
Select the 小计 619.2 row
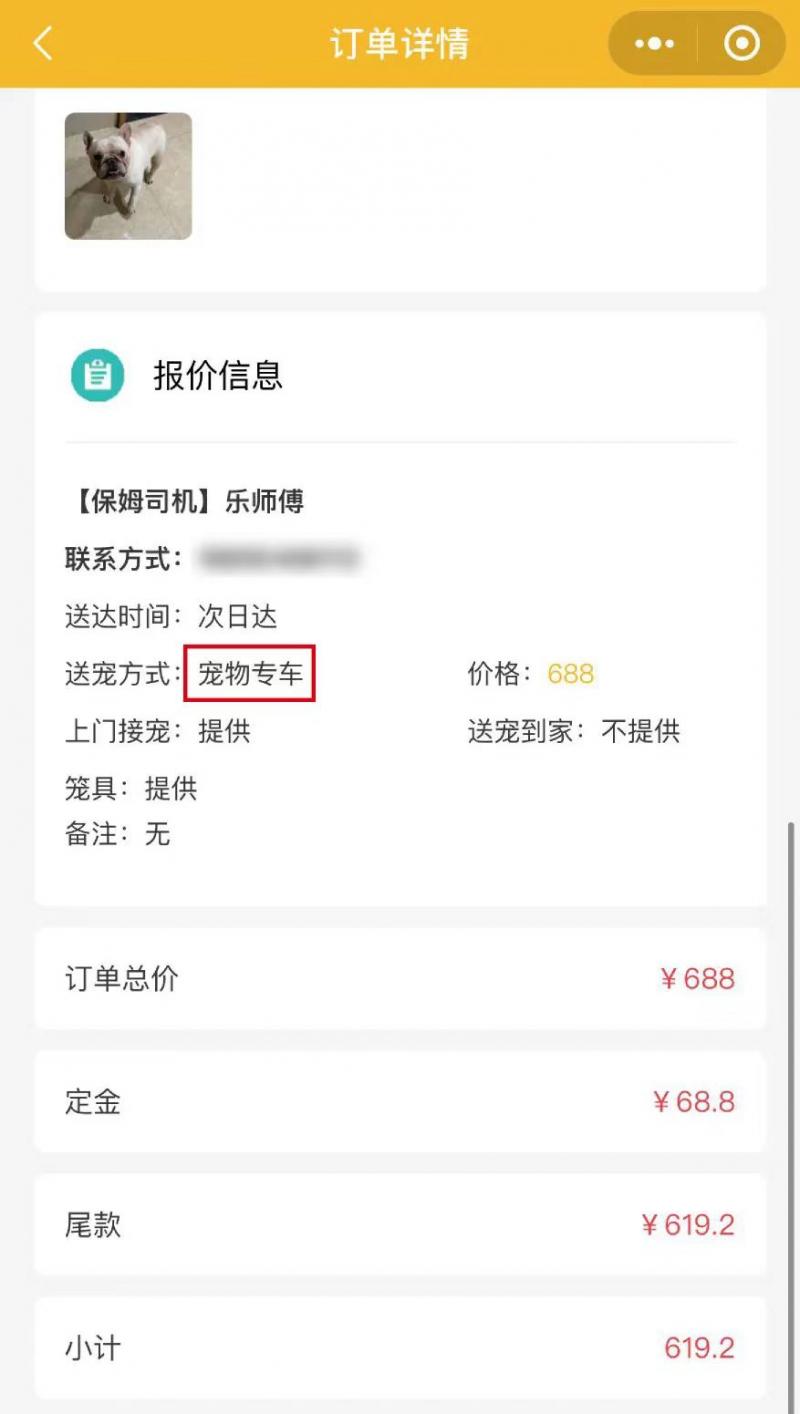point(400,1348)
